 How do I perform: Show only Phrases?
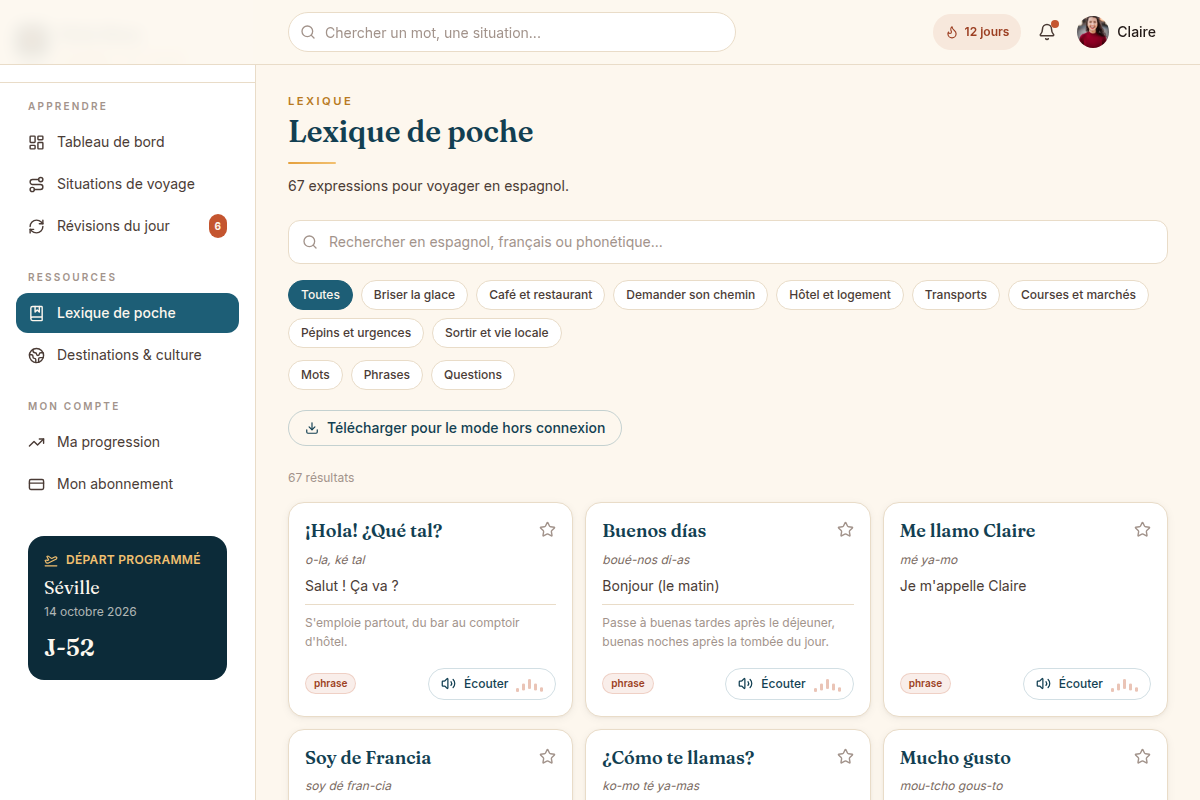(387, 375)
